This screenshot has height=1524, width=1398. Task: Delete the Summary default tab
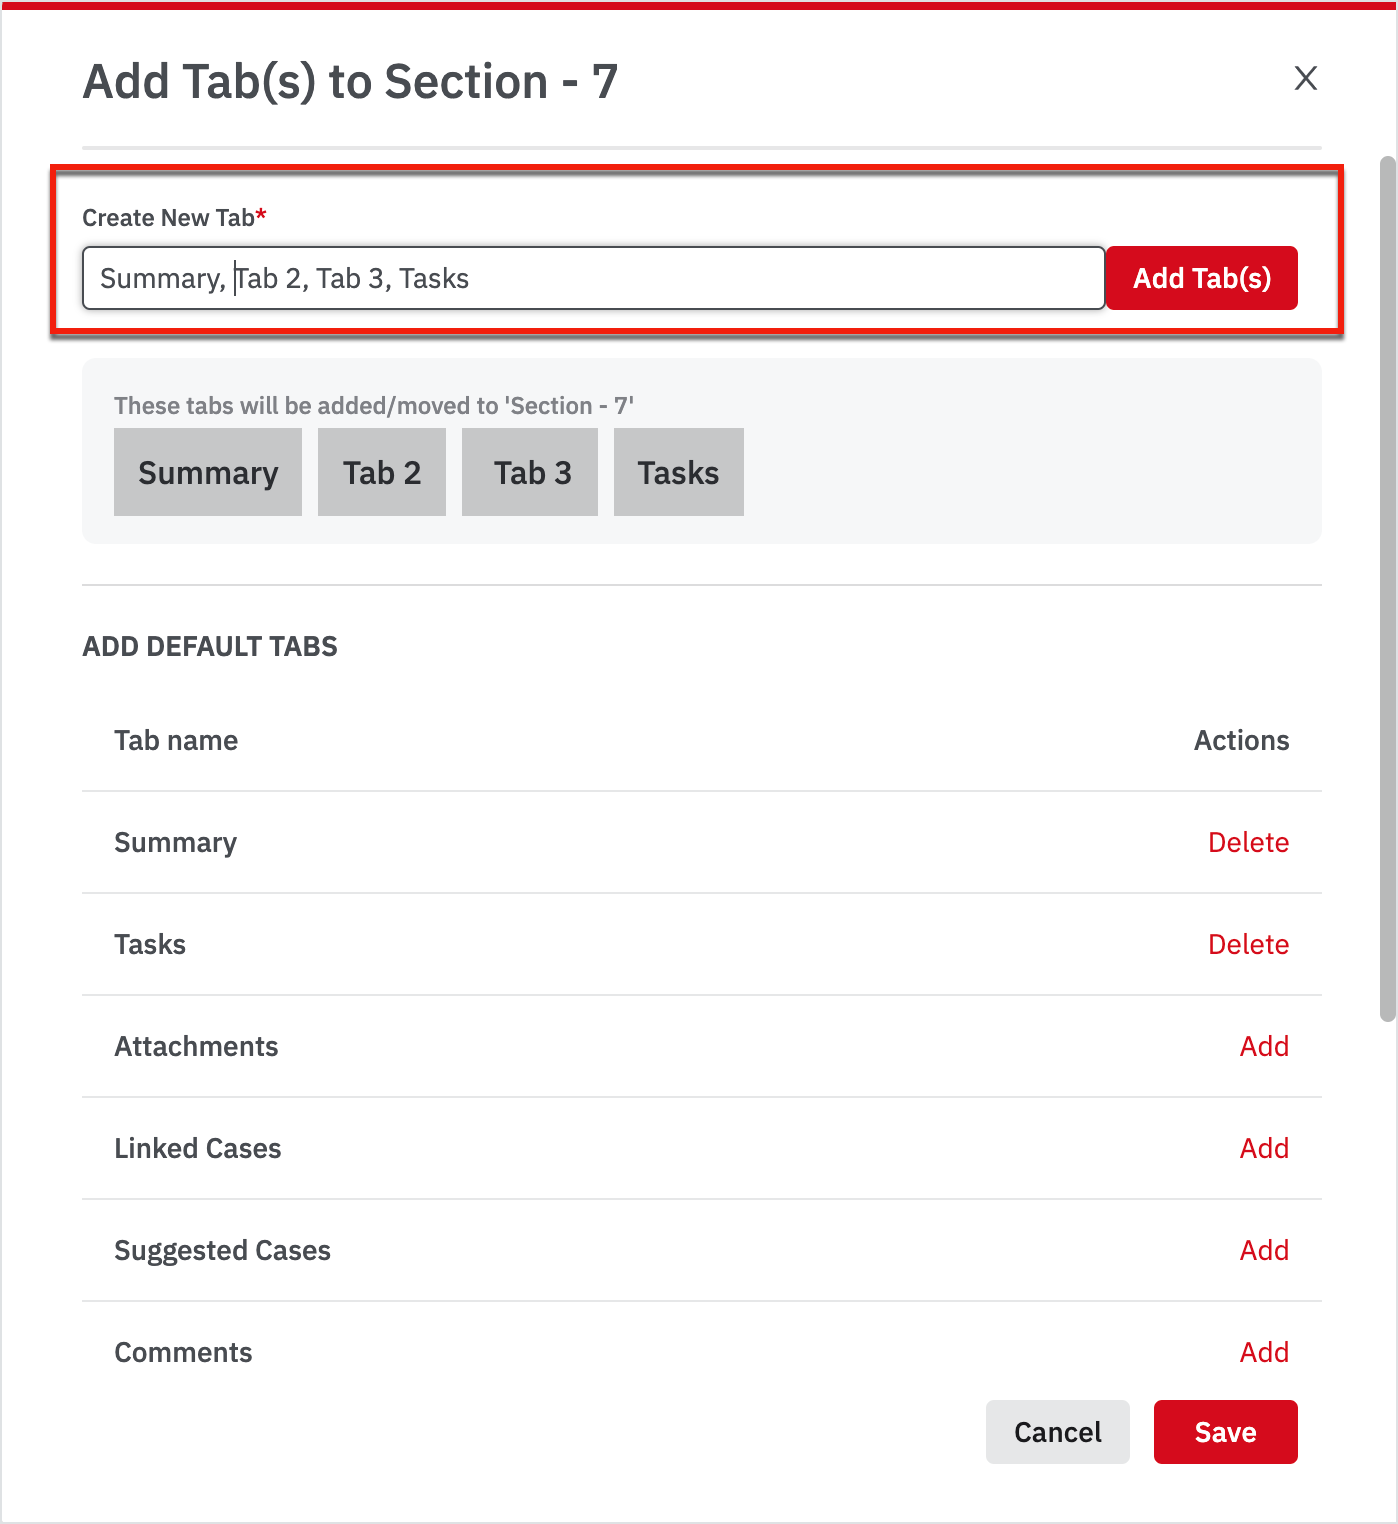tap(1248, 842)
